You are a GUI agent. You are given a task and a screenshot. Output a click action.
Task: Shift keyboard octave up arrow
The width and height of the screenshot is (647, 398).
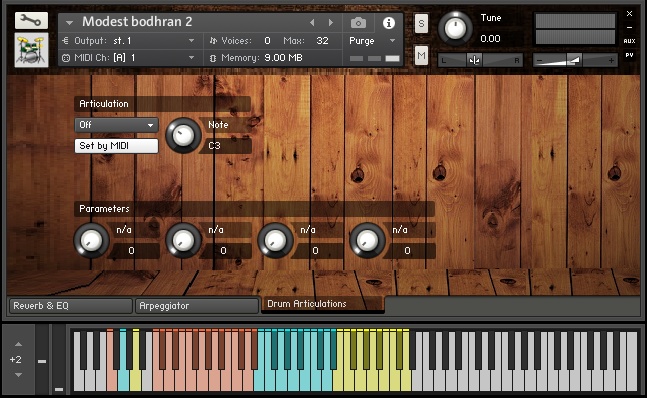[18, 344]
